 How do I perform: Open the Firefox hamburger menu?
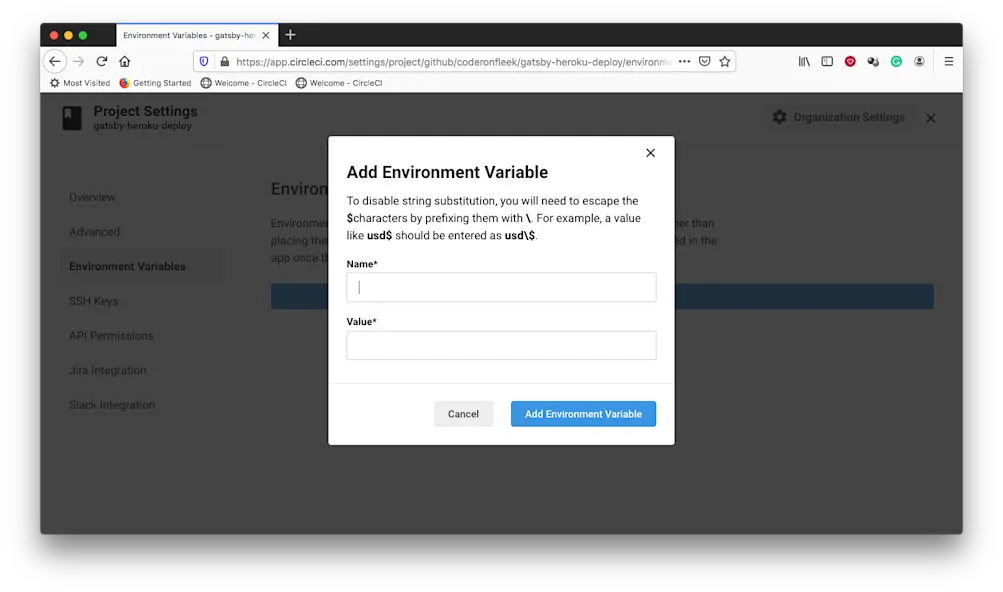point(949,61)
